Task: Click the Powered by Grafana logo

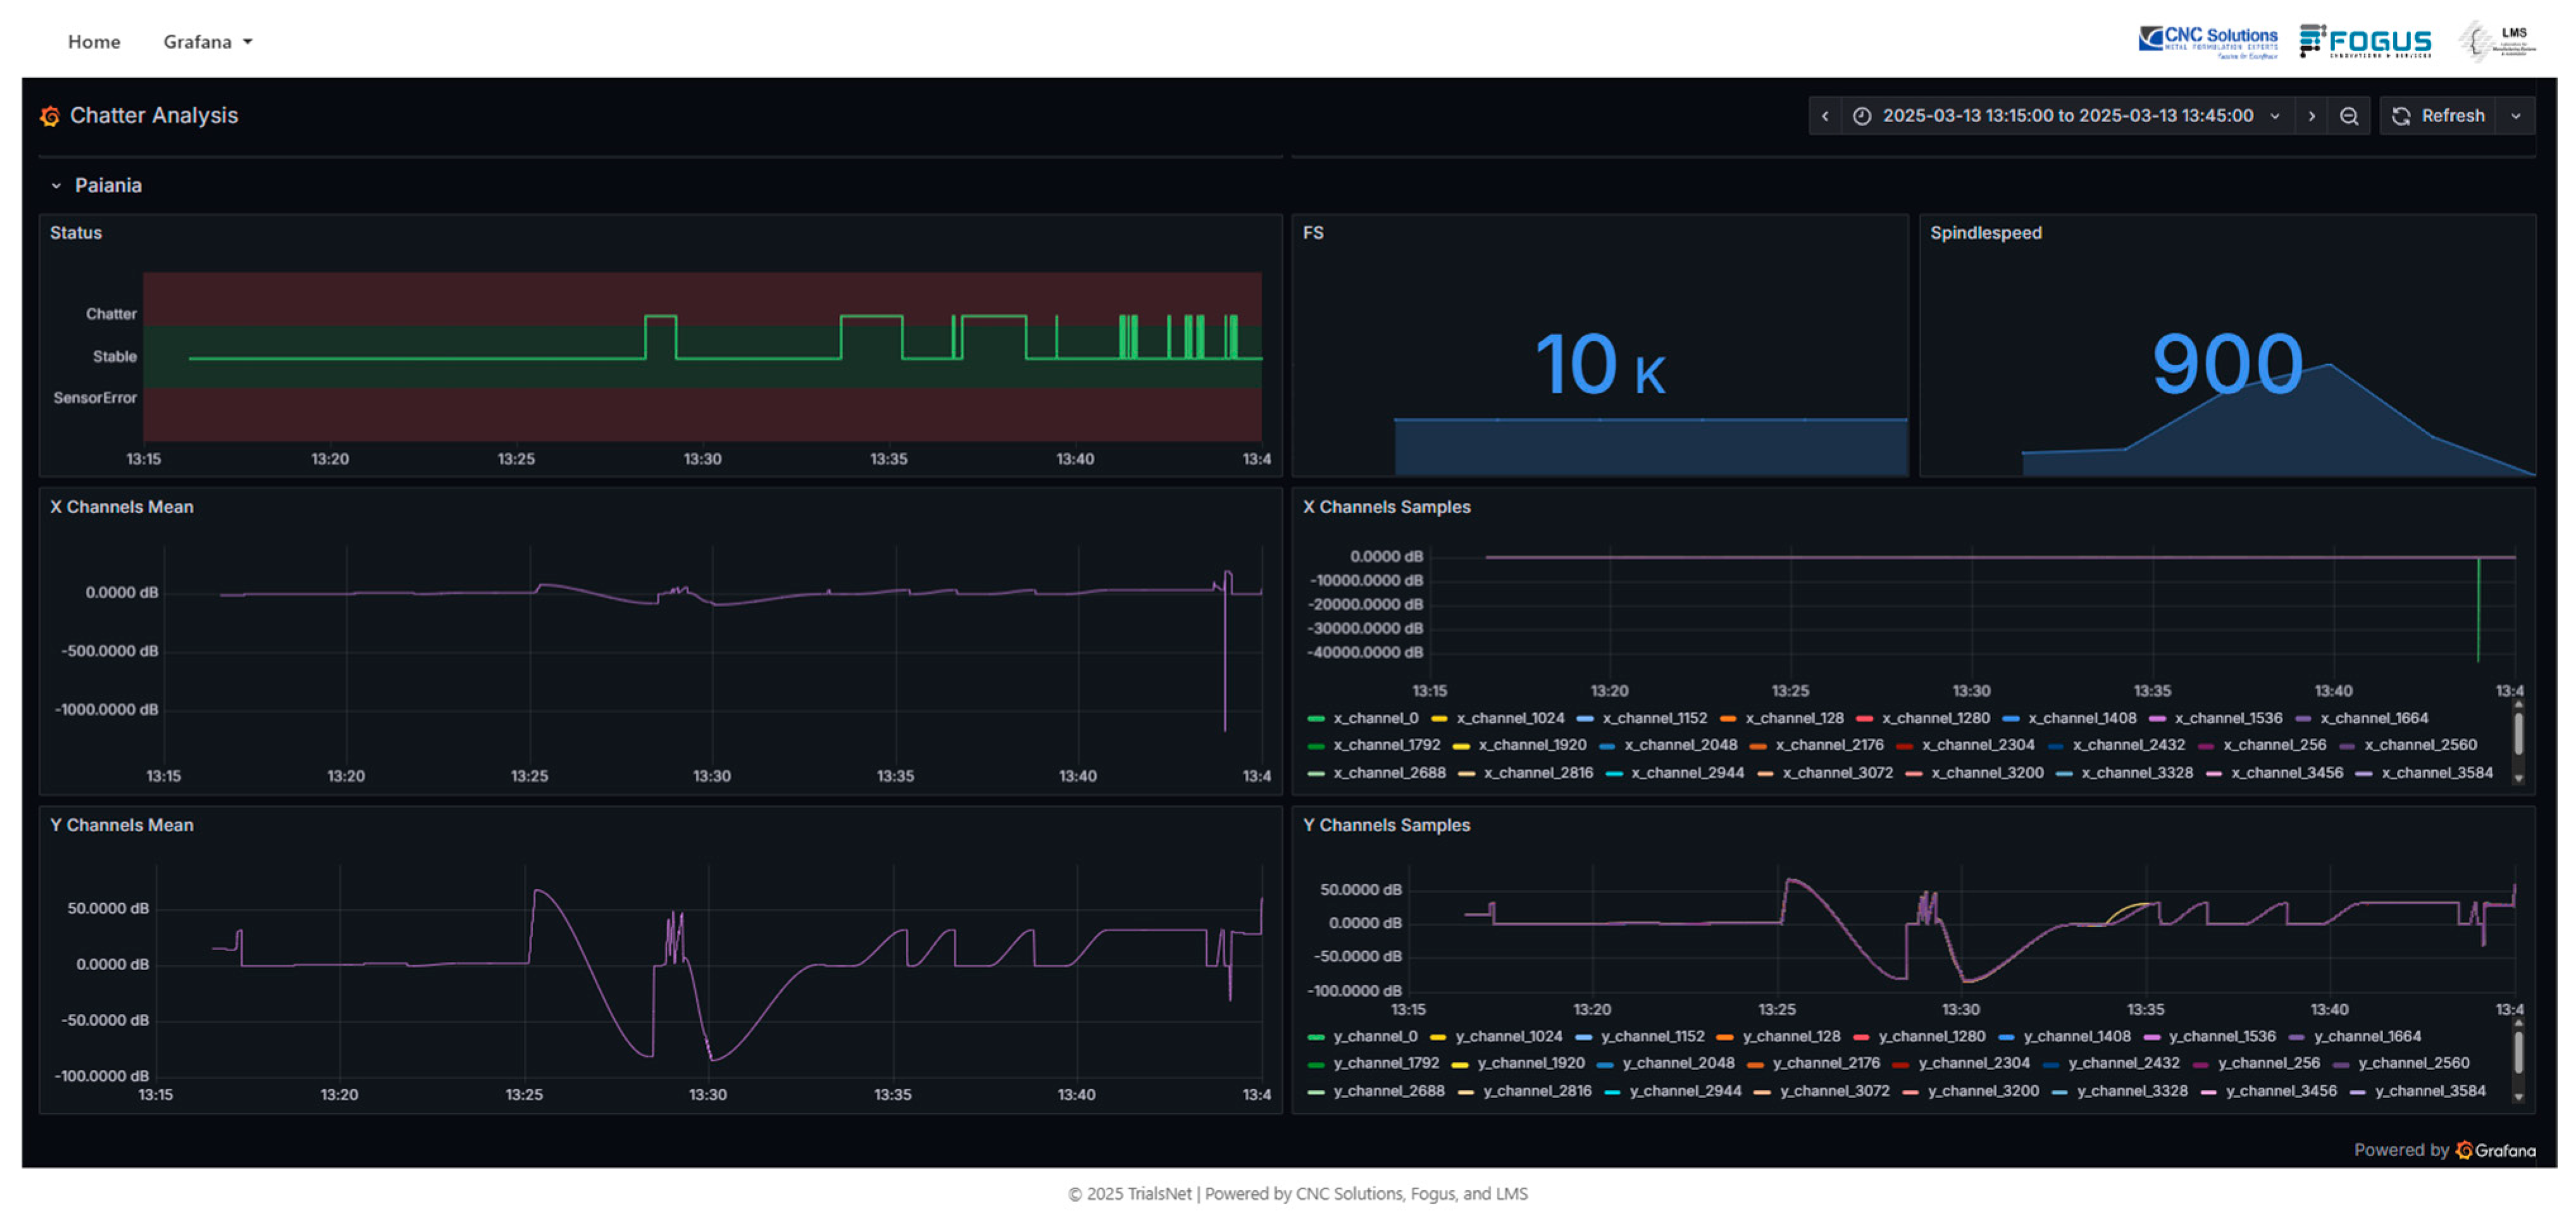Action: [x=2495, y=1150]
